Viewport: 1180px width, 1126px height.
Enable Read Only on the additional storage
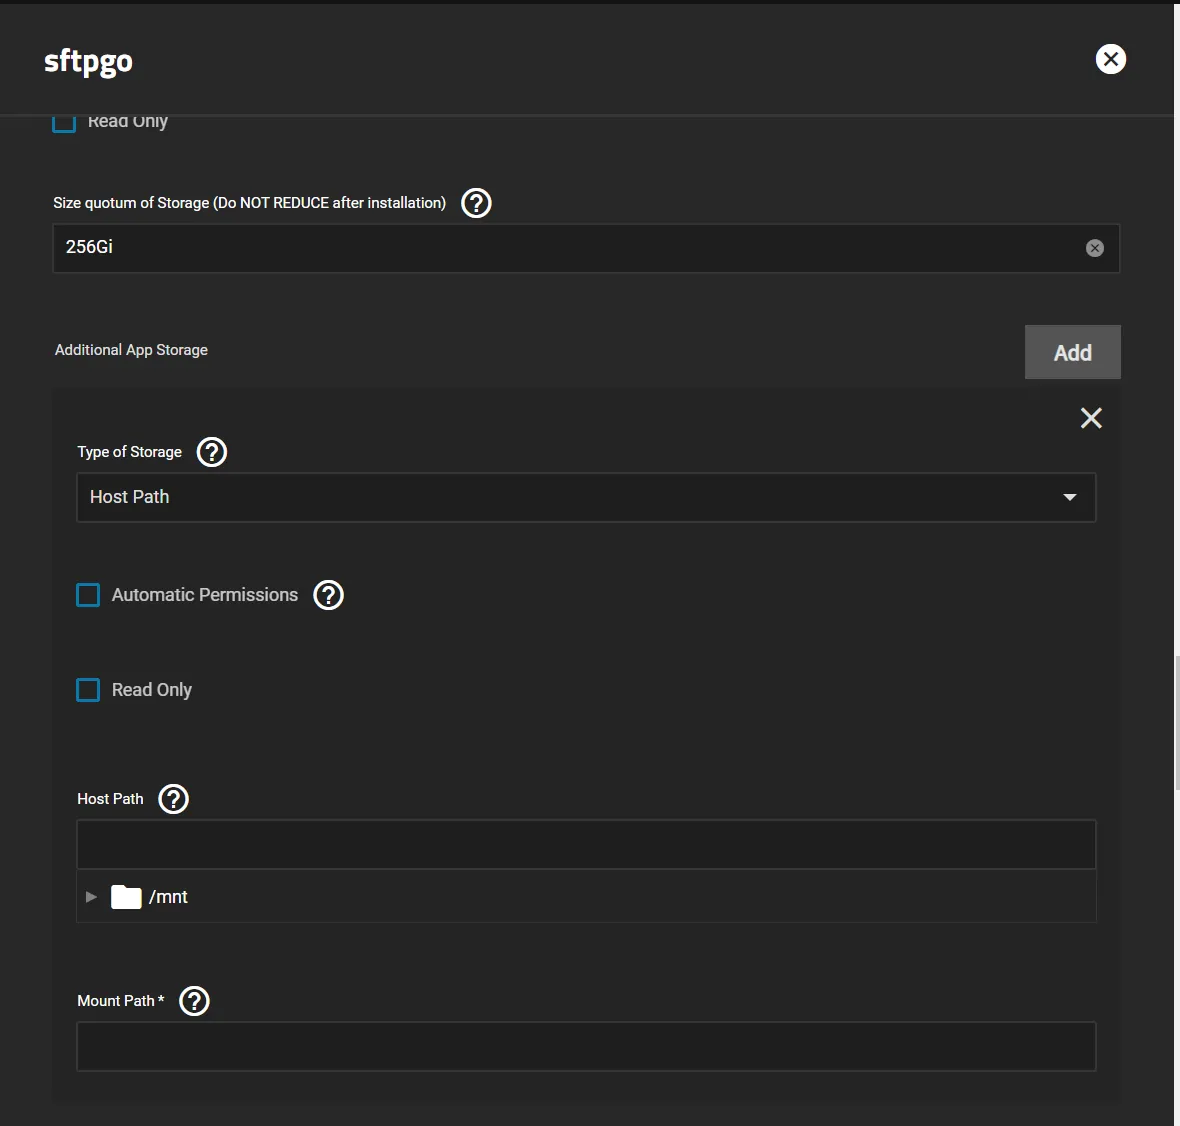88,689
